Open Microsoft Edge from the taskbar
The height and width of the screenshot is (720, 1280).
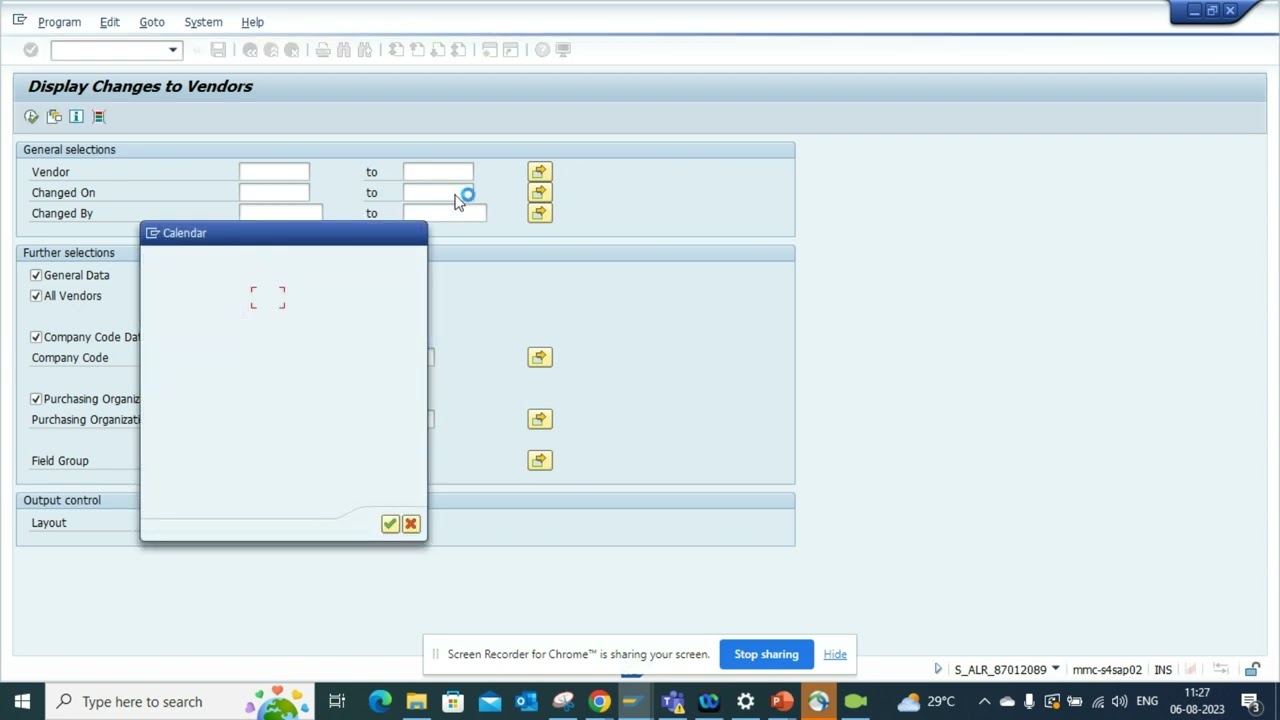[380, 701]
